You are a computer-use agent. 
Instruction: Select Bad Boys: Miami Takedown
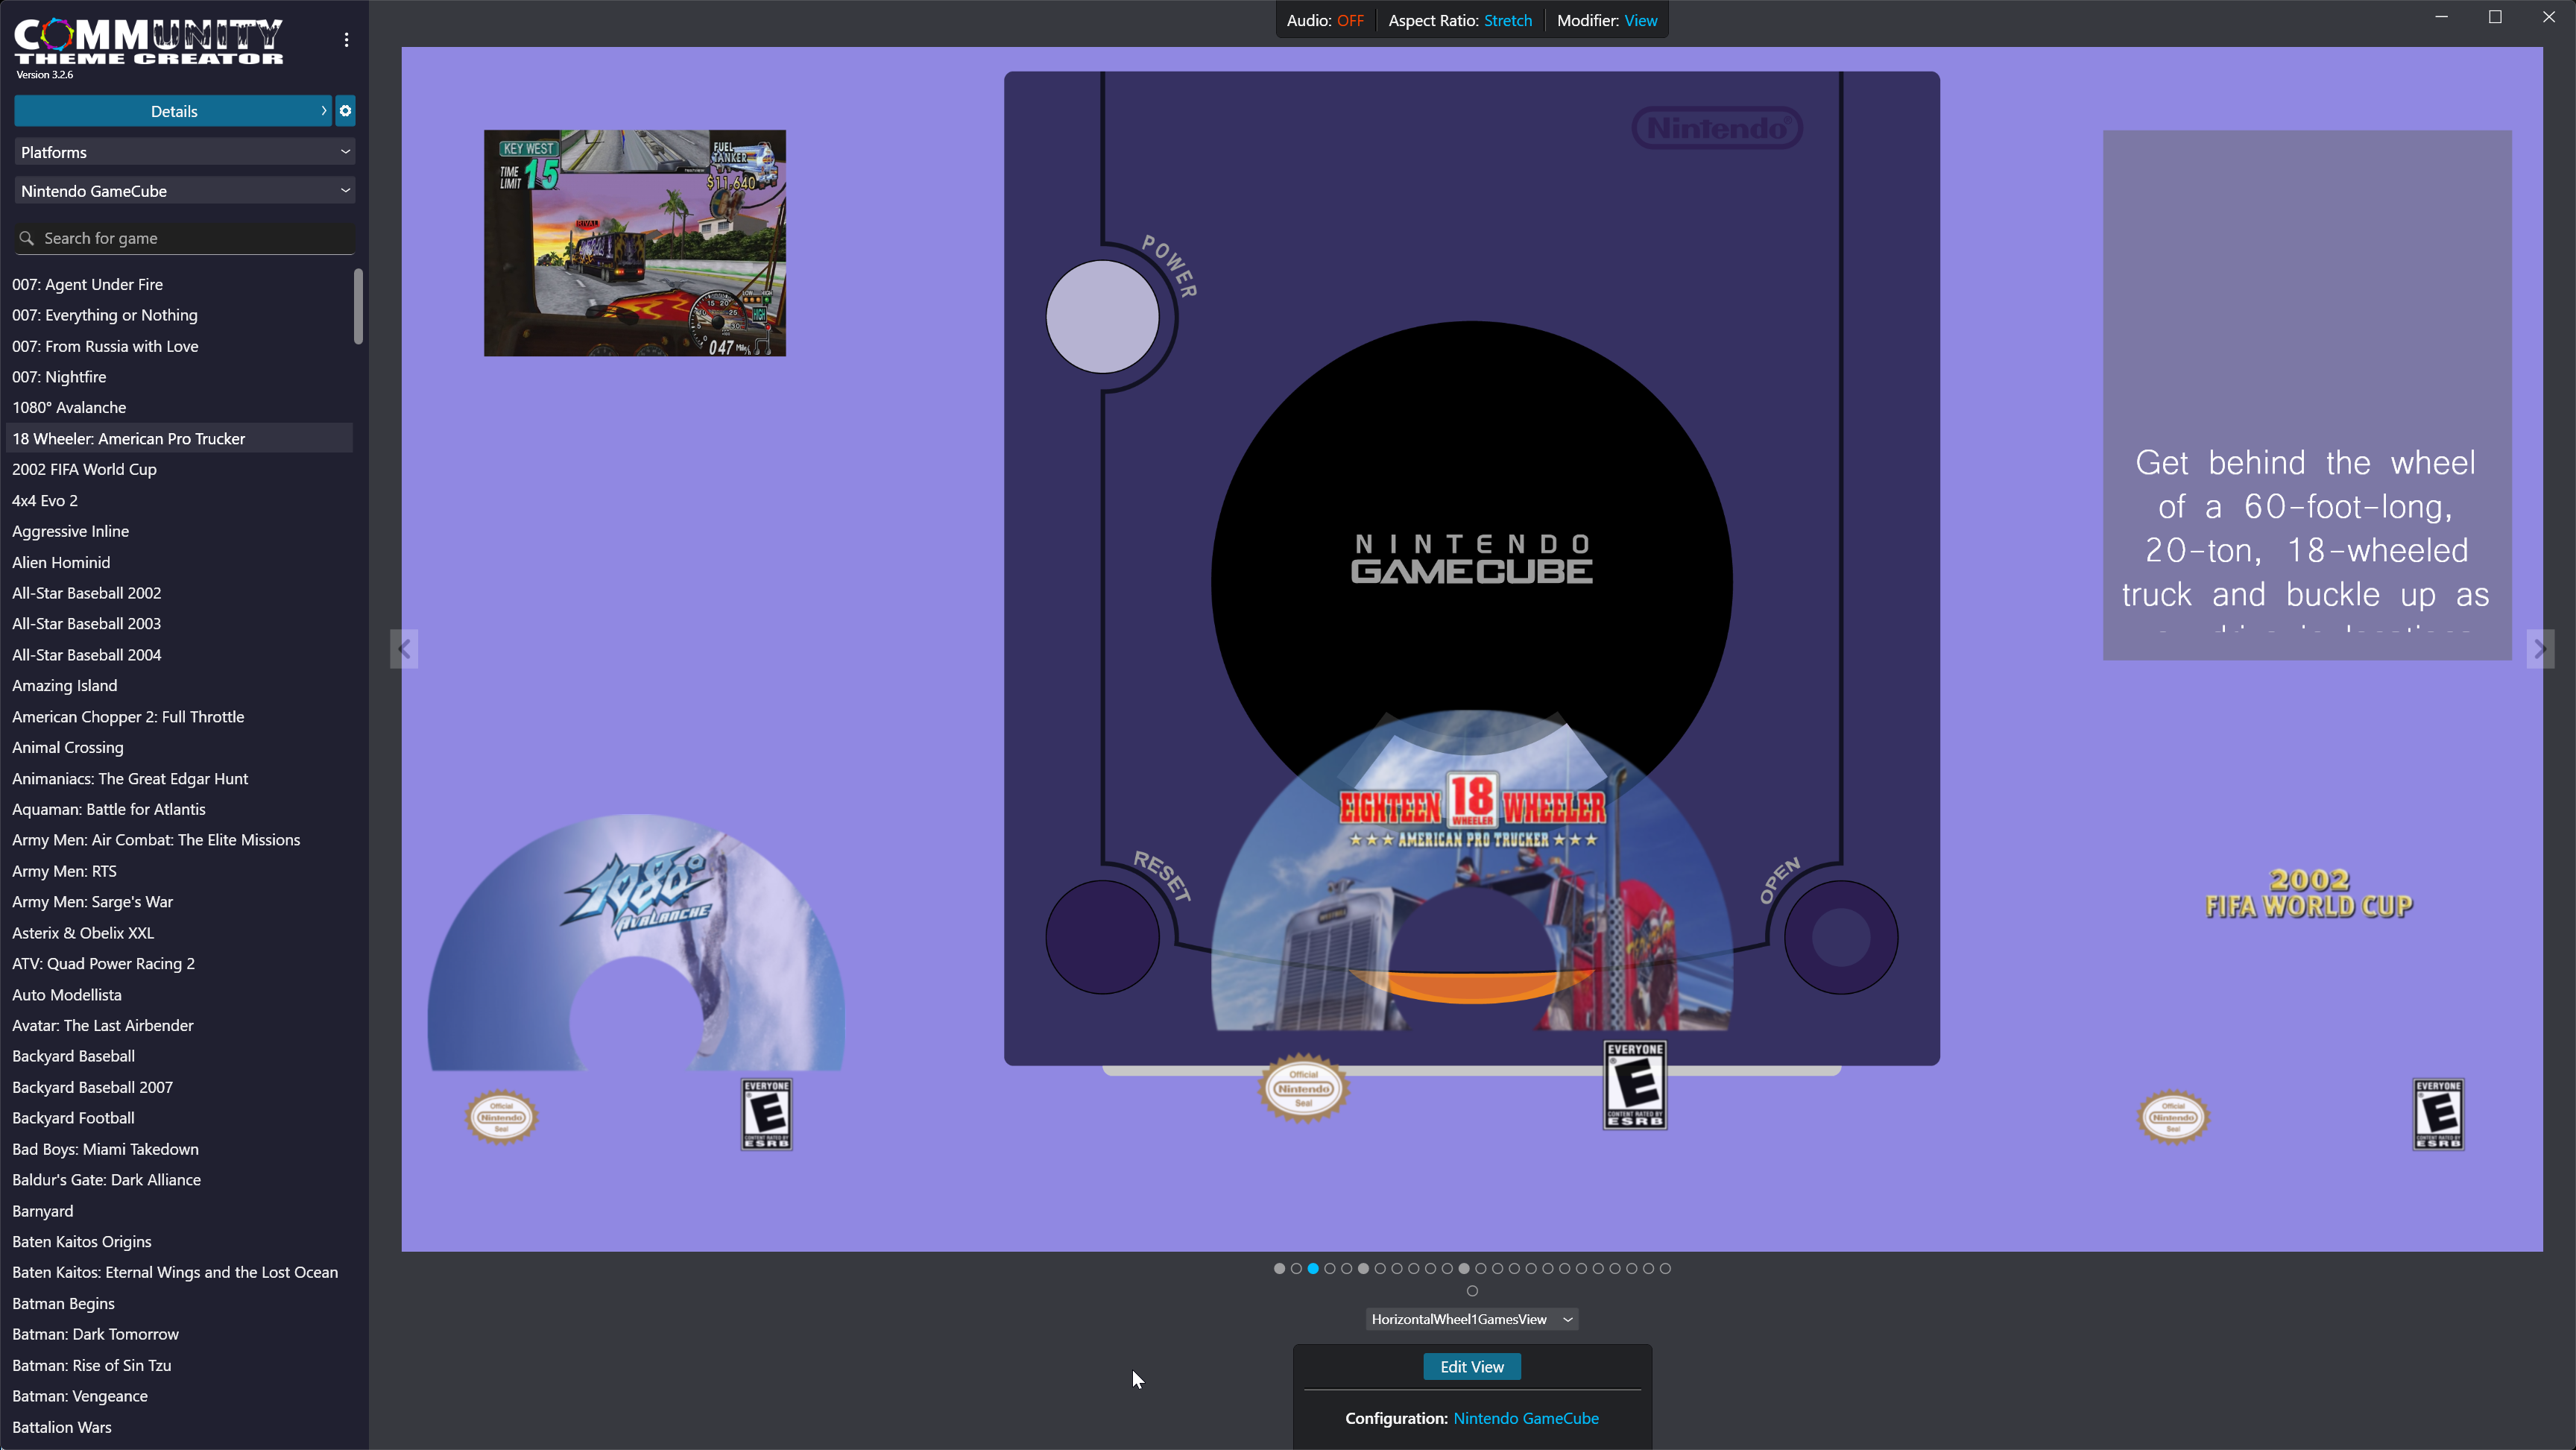[180, 1149]
